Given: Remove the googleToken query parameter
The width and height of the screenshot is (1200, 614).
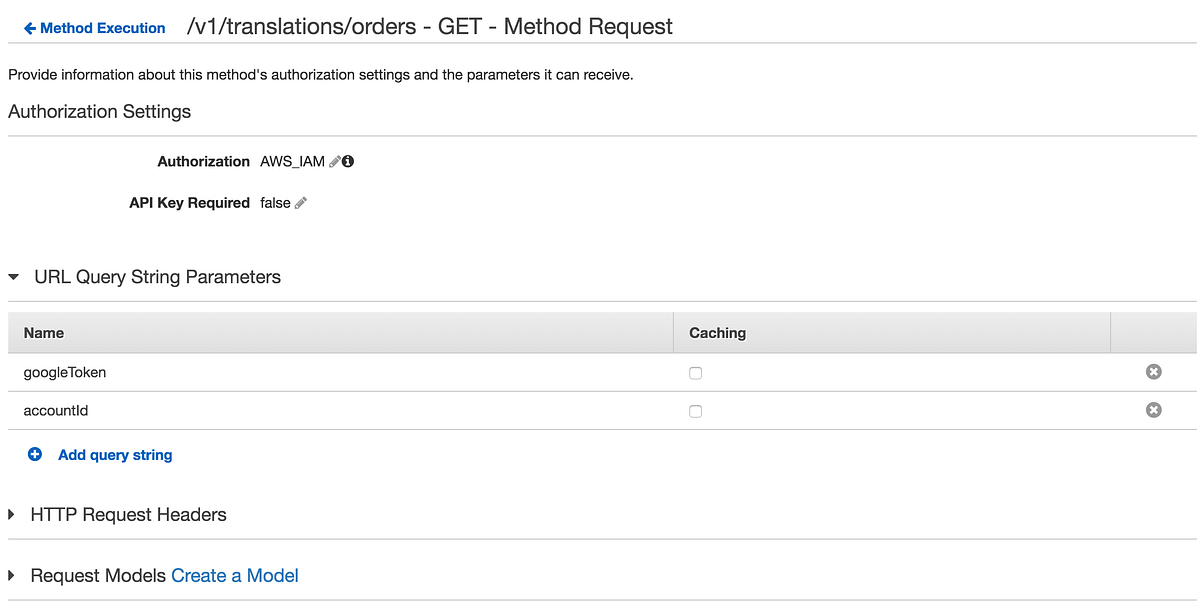Looking at the screenshot, I should [x=1153, y=371].
